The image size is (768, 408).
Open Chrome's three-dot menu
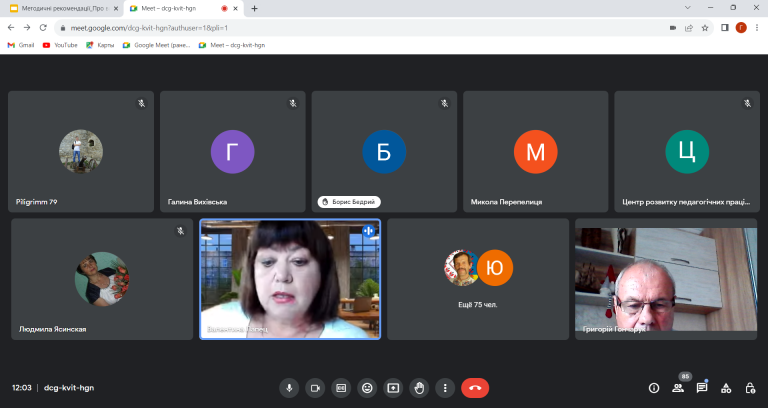[x=757, y=28]
